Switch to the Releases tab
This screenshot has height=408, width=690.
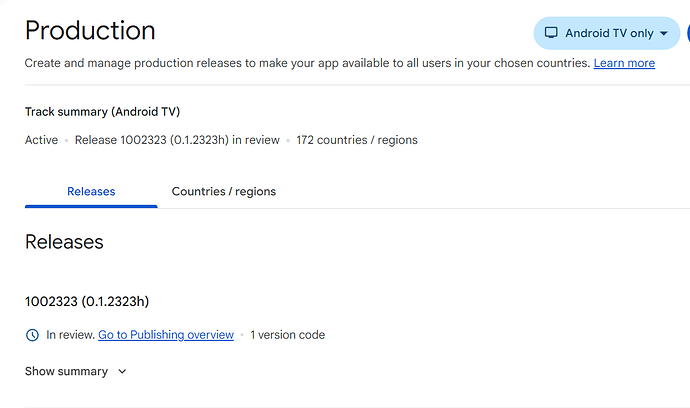91,191
